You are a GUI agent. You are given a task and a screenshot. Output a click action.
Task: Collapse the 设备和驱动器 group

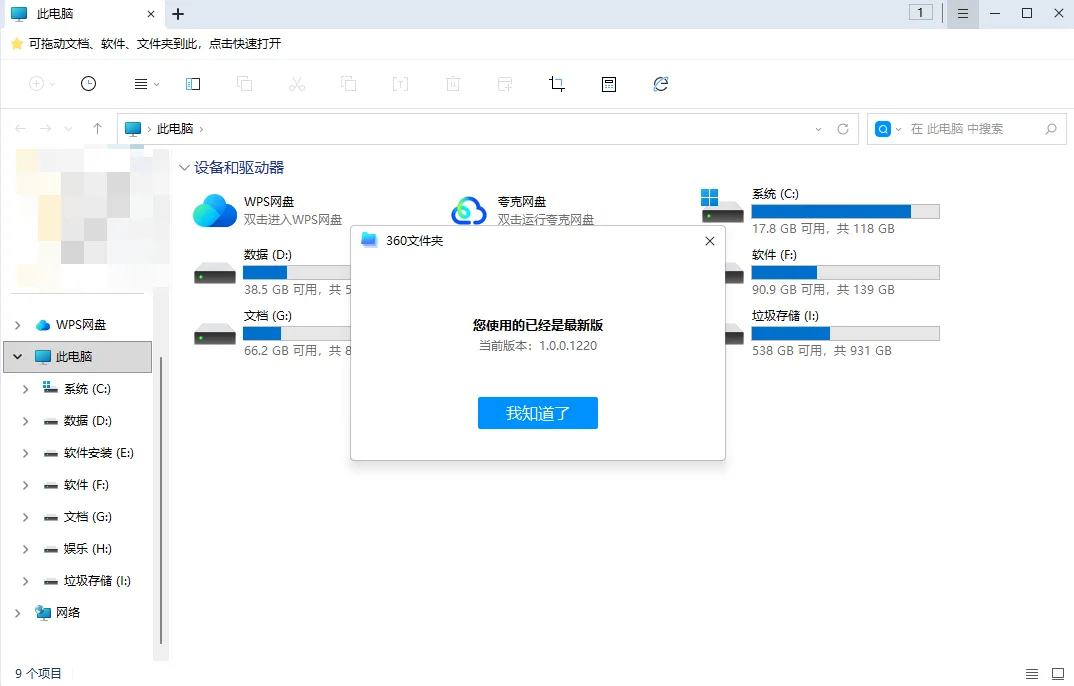[184, 168]
